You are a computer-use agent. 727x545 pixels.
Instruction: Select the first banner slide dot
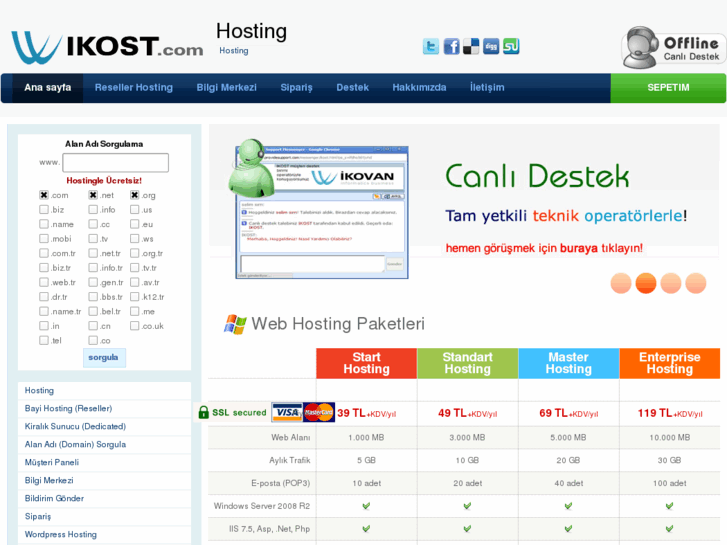pos(621,283)
